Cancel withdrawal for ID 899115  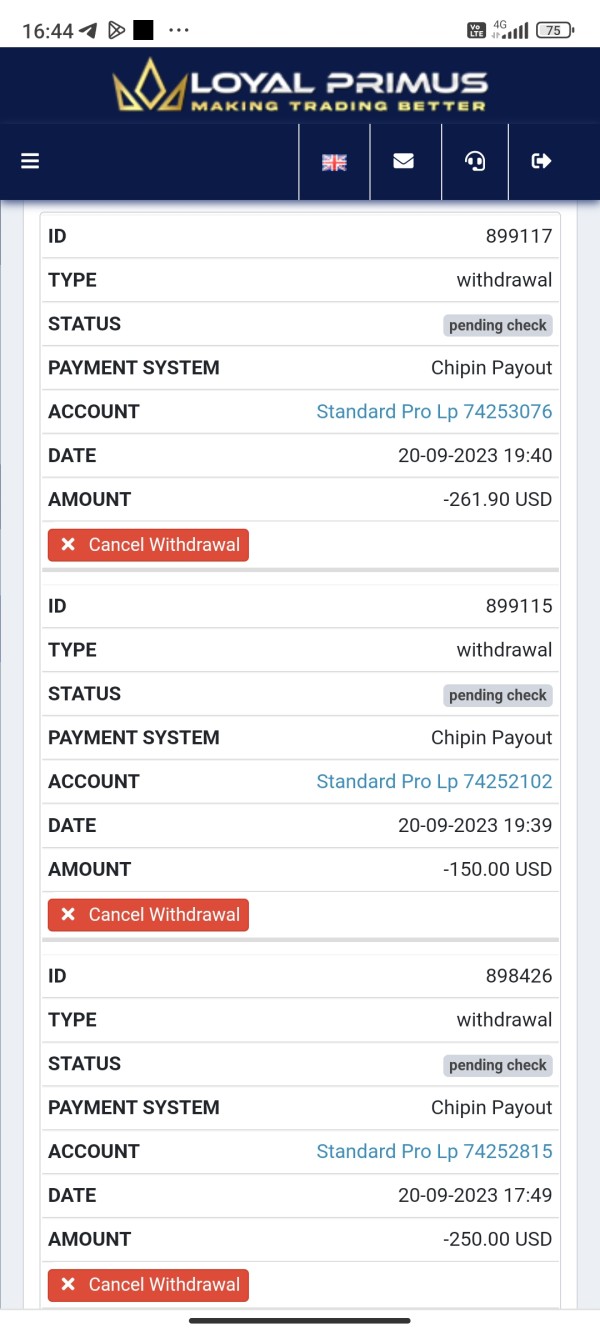click(148, 915)
